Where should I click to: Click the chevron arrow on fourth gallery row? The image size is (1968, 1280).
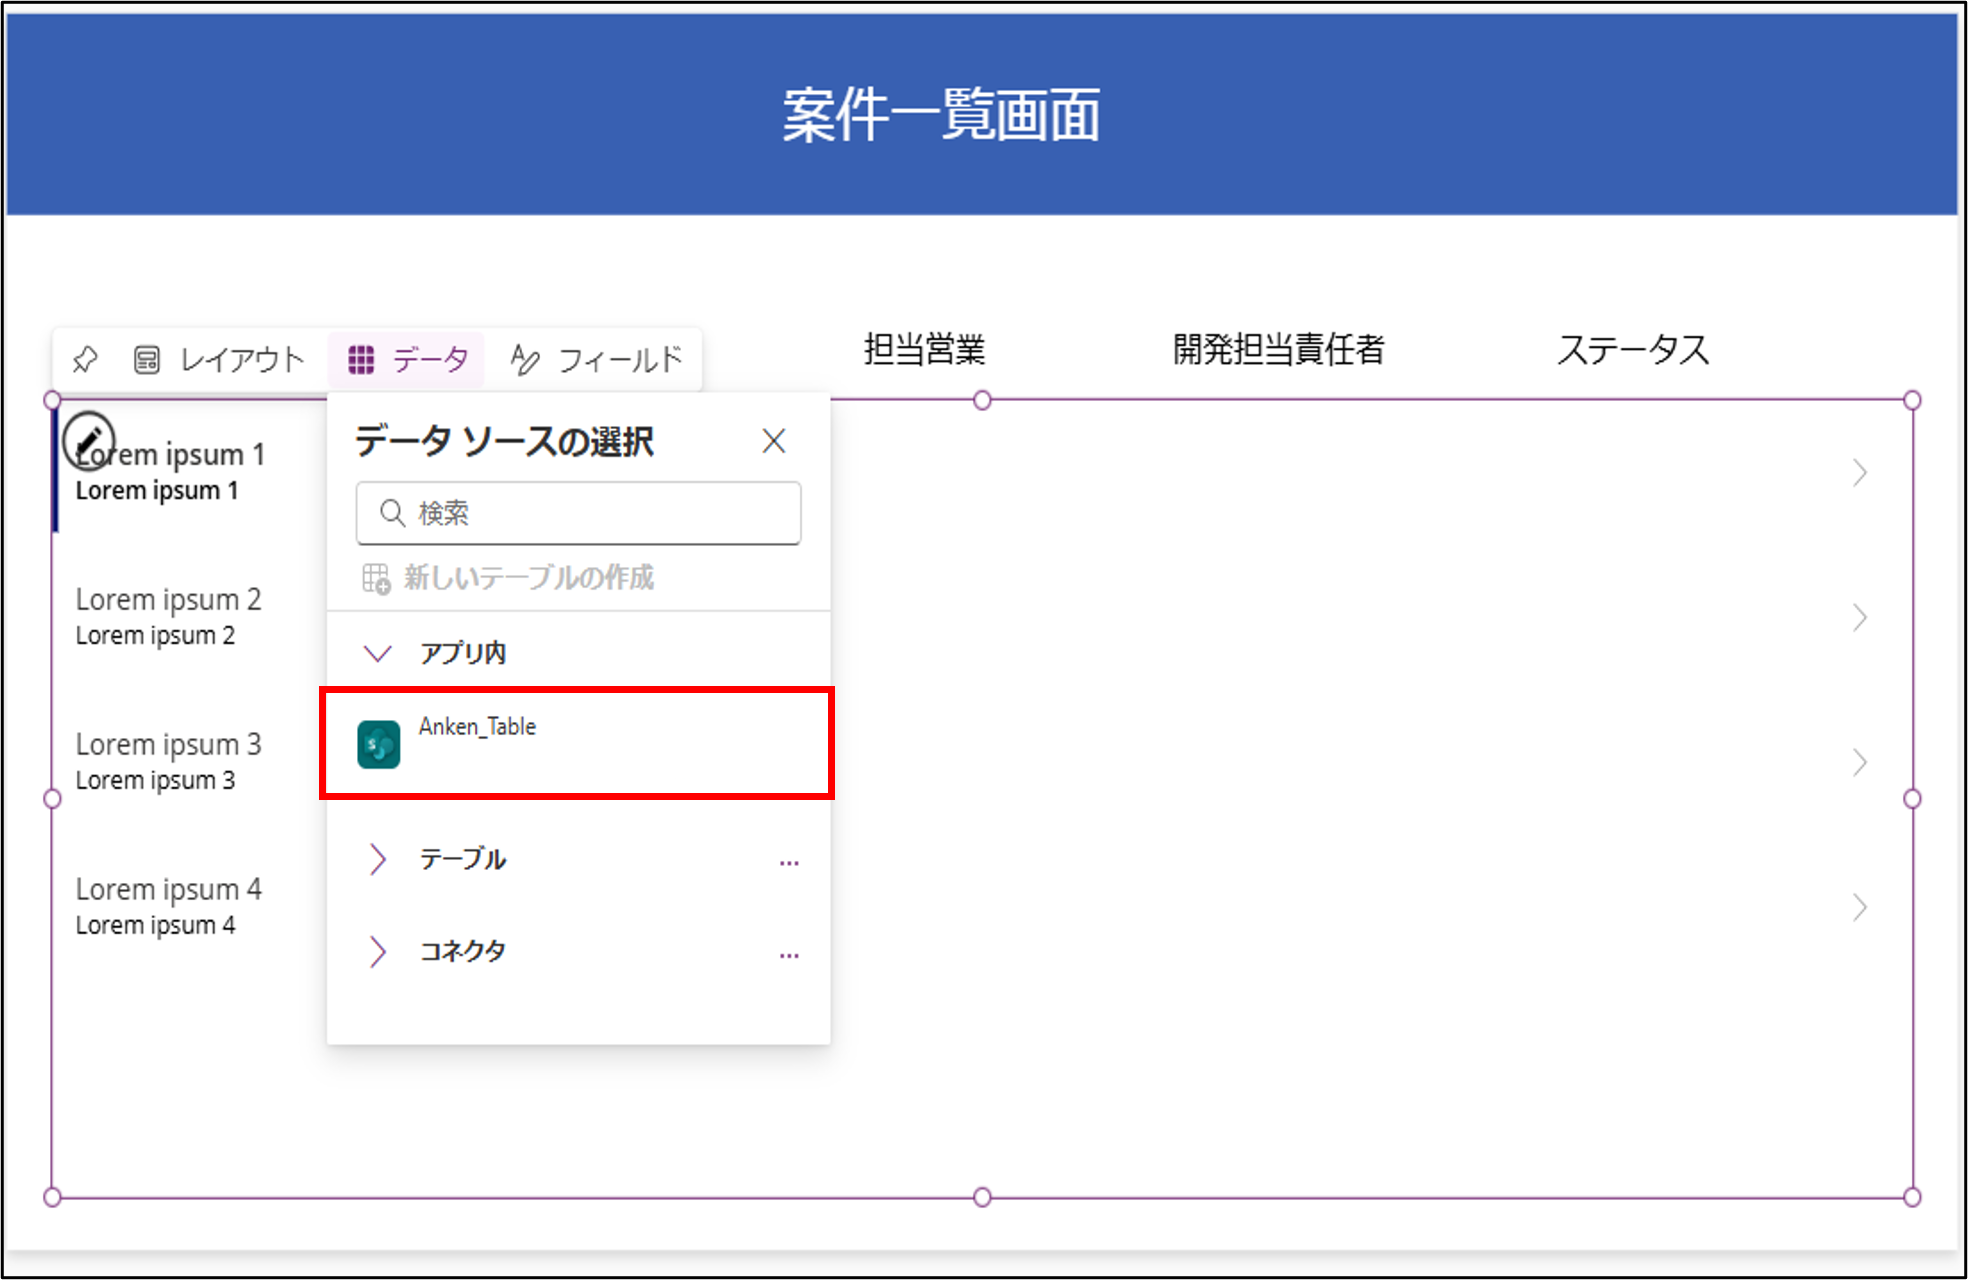tap(1859, 907)
